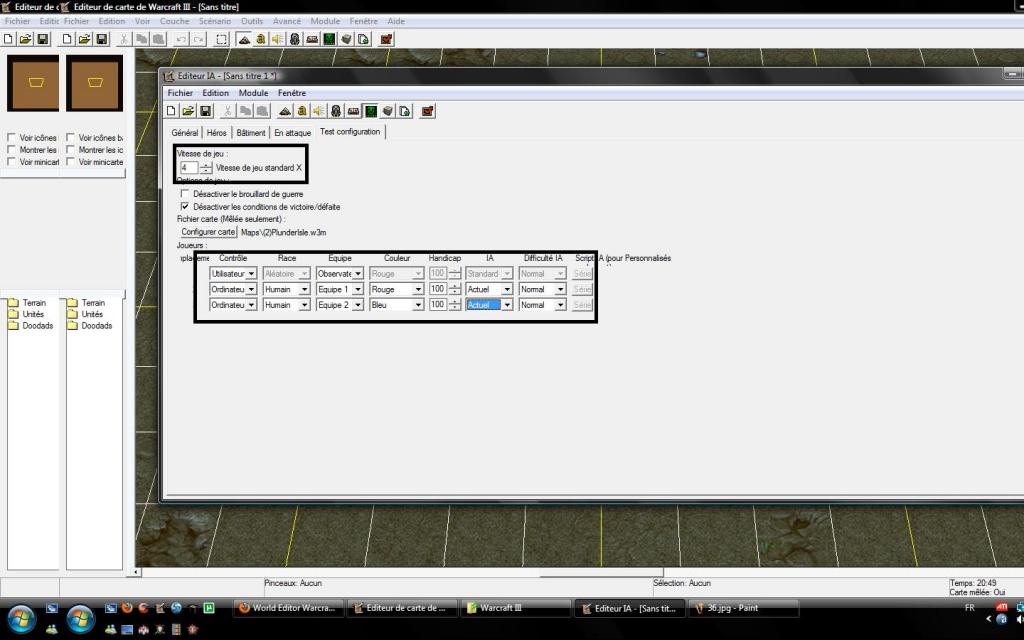Image resolution: width=1024 pixels, height=640 pixels.
Task: Open Object Manager cube icon in Editeur IA toolbar
Action: tap(387, 111)
